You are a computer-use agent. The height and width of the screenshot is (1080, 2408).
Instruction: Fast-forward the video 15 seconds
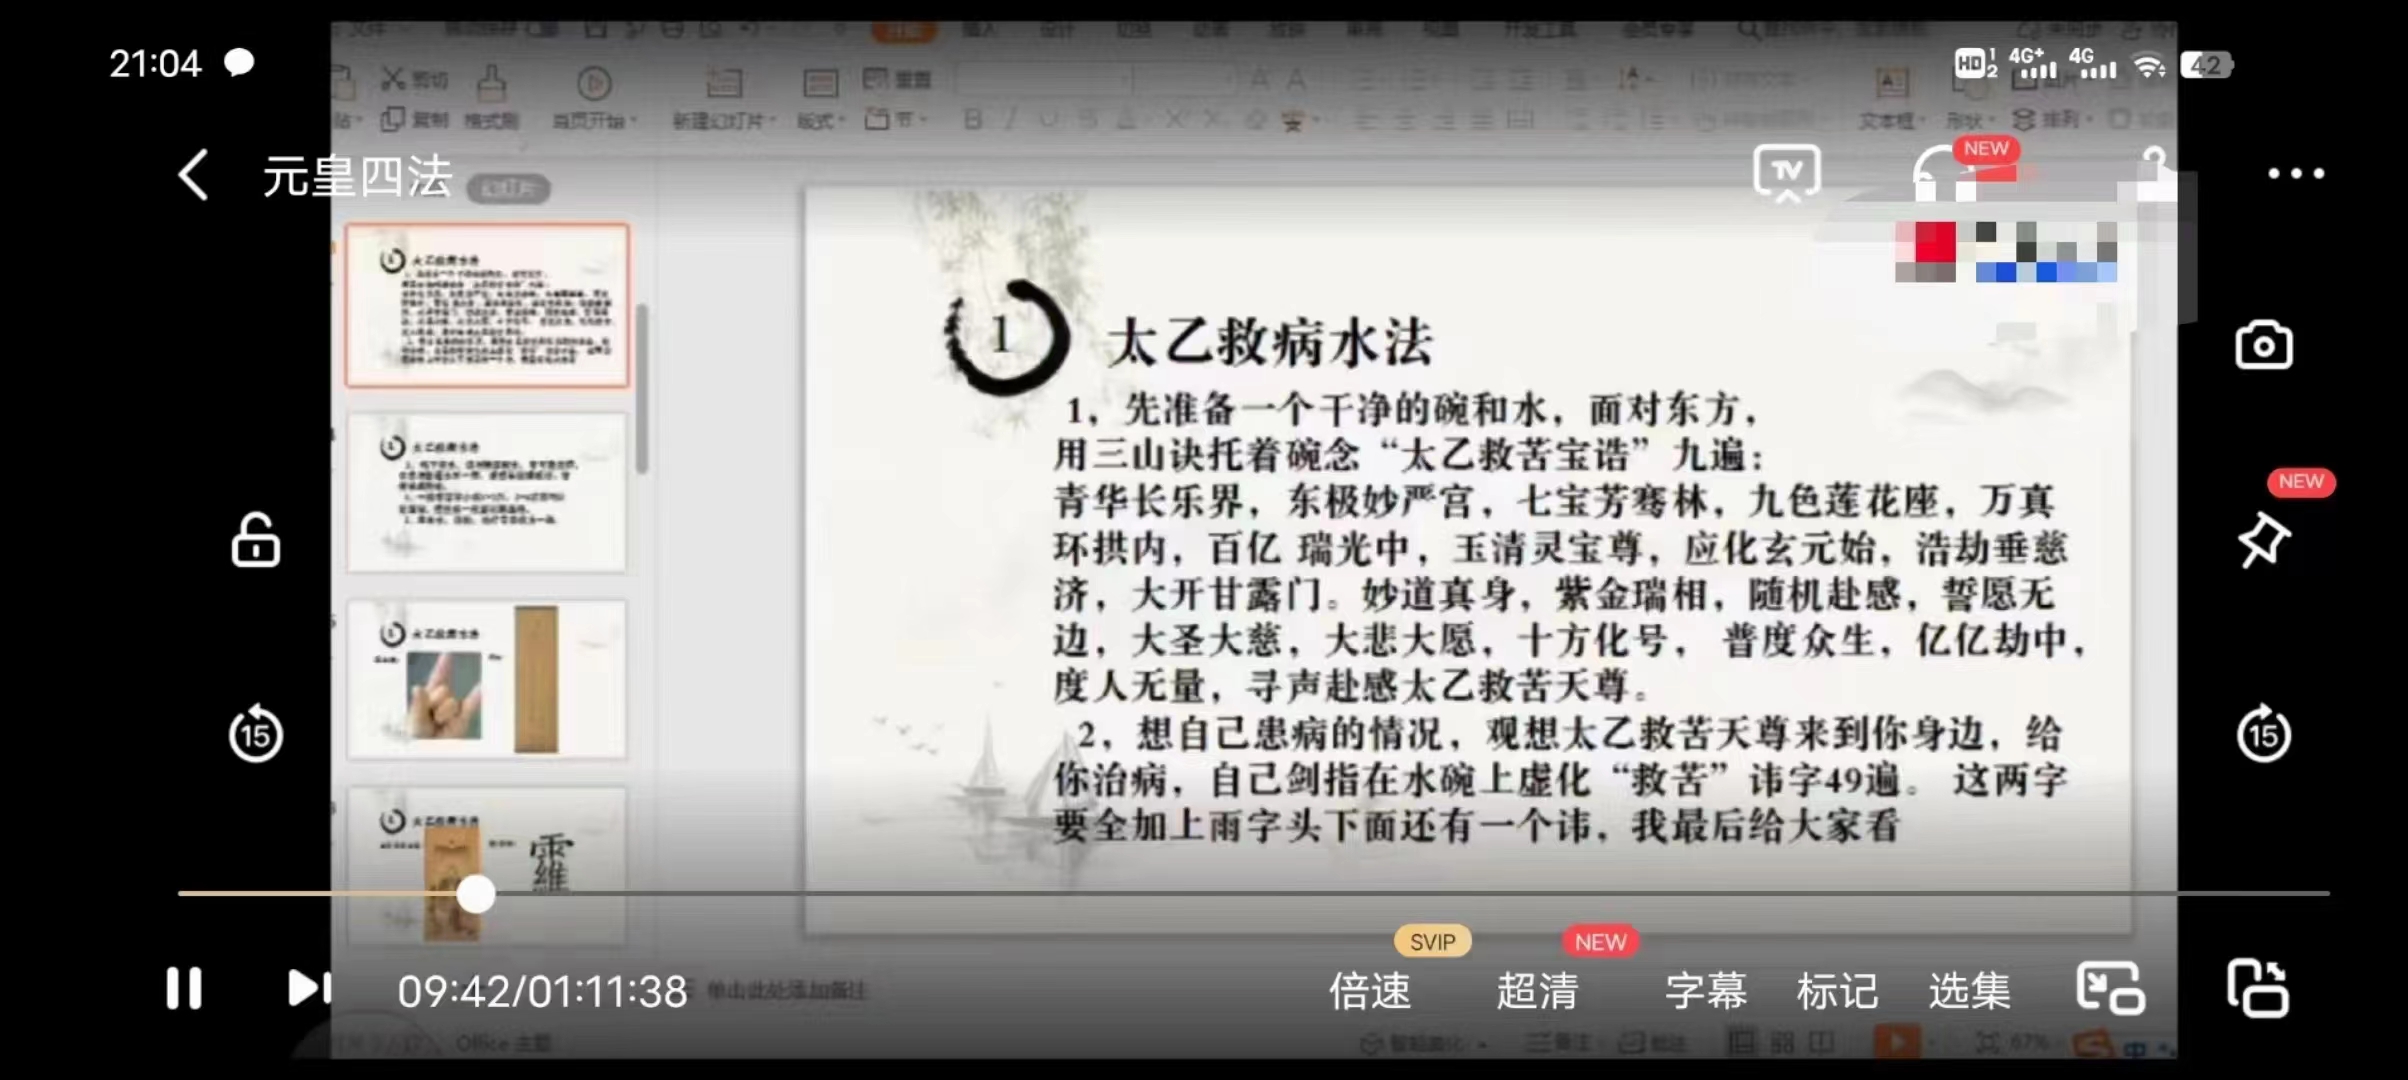click(2263, 733)
